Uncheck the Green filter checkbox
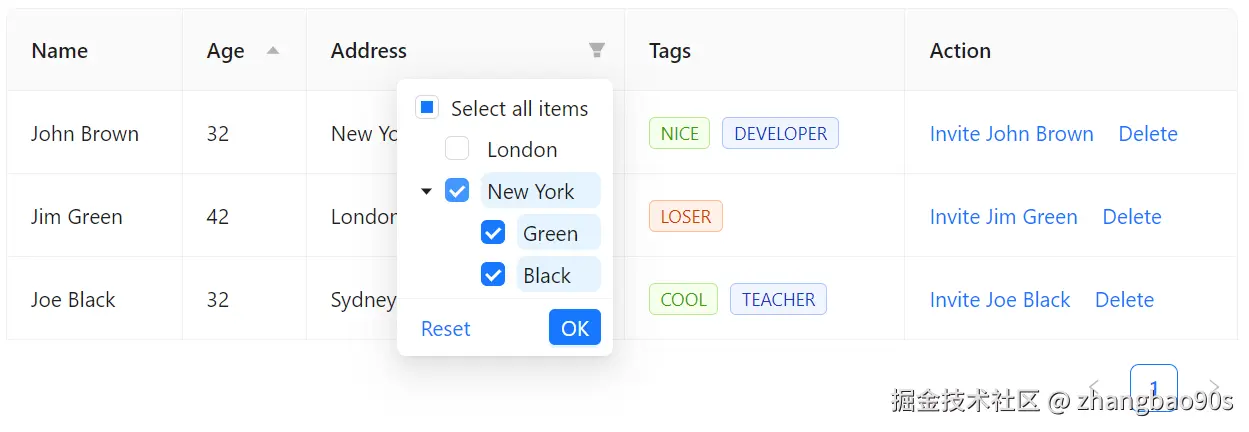1249x432 pixels. [x=493, y=233]
